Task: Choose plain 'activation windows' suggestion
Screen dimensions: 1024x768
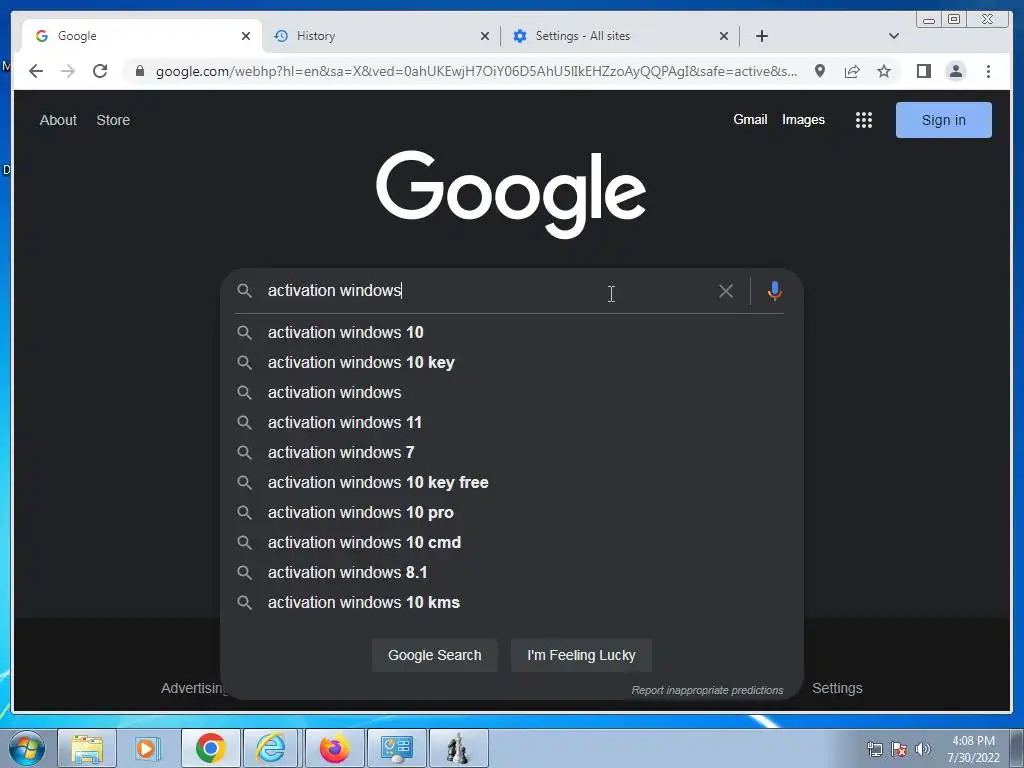Action: coord(511,392)
